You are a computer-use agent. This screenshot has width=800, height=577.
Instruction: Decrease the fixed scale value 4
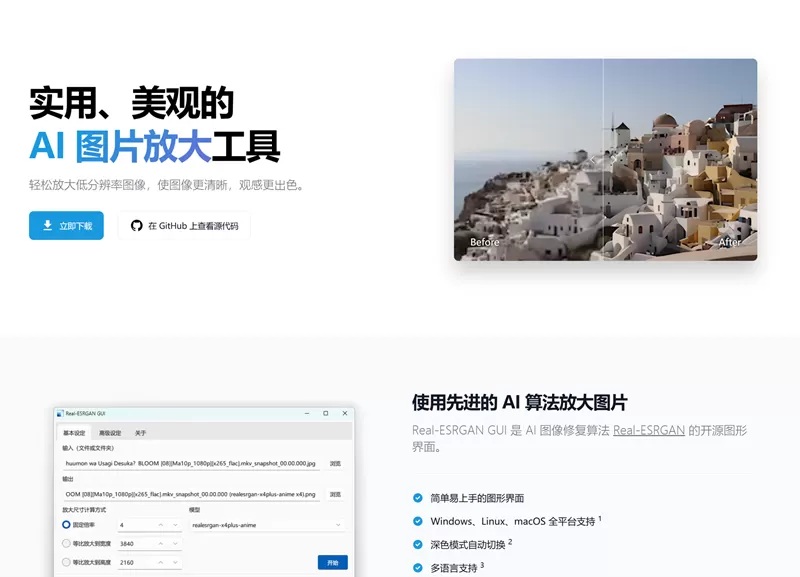(x=175, y=524)
